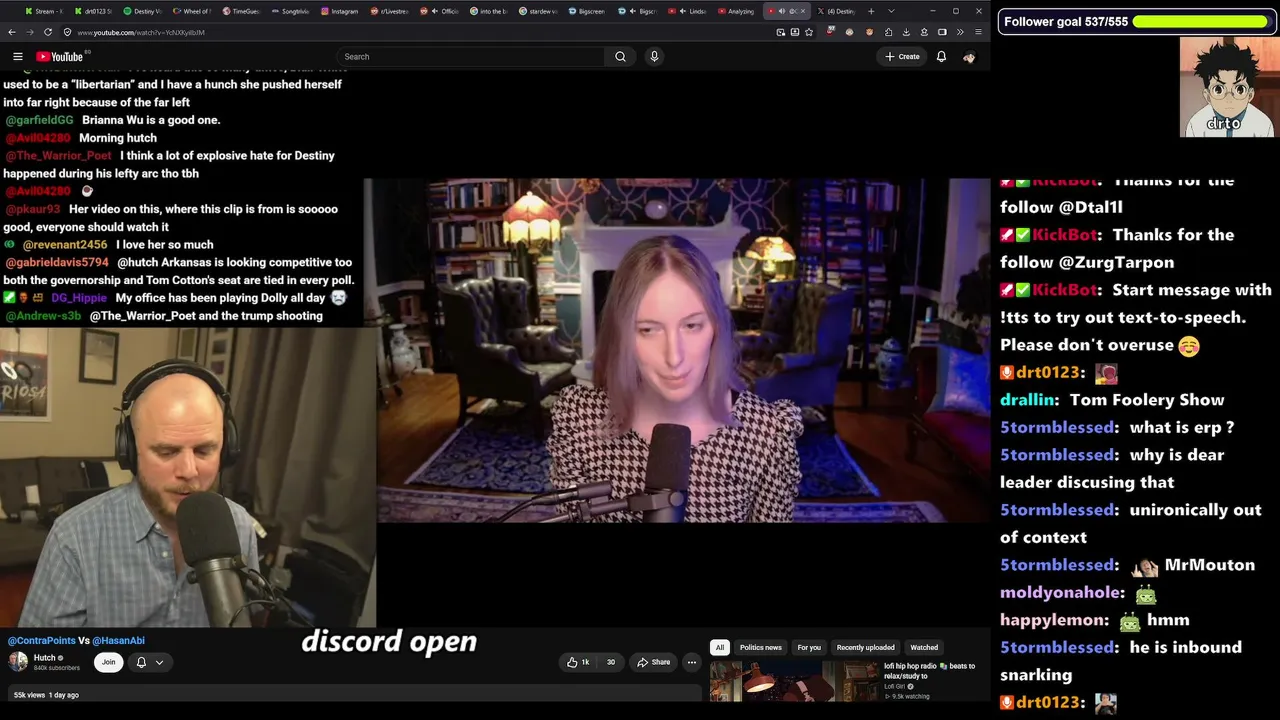The image size is (1280, 720).
Task: Open the @ContraPoints link in title
Action: [x=41, y=640]
